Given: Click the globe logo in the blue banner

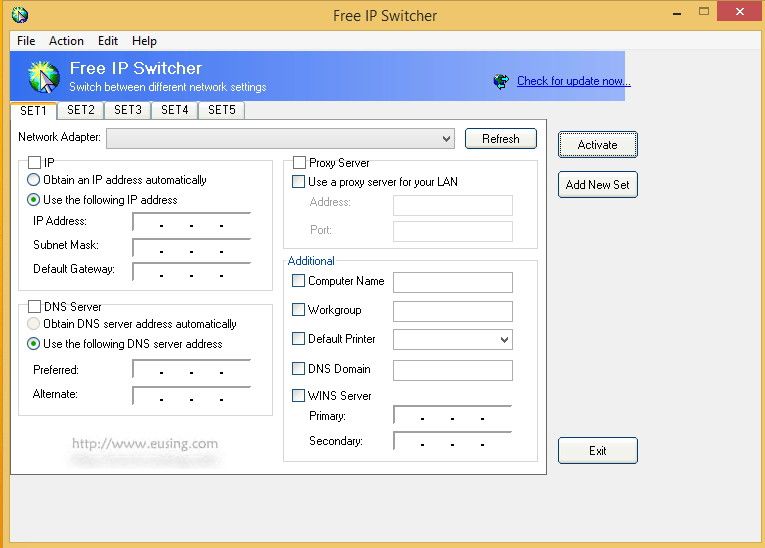Looking at the screenshot, I should [x=44, y=77].
